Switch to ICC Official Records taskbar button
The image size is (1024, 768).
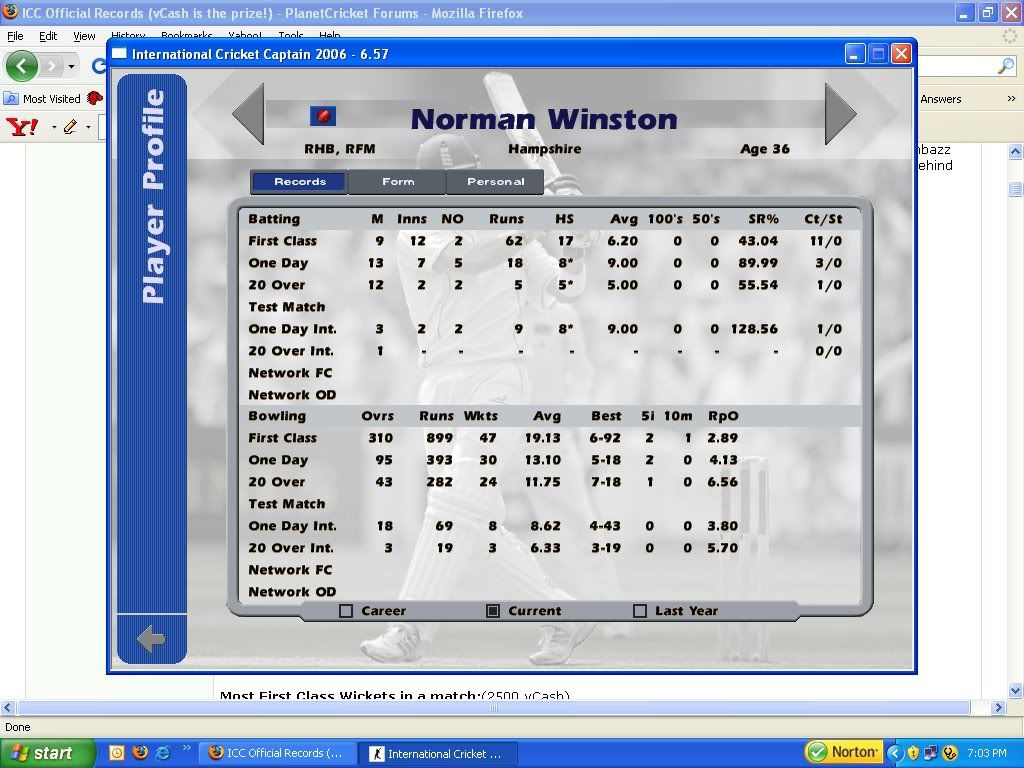pyautogui.click(x=276, y=753)
